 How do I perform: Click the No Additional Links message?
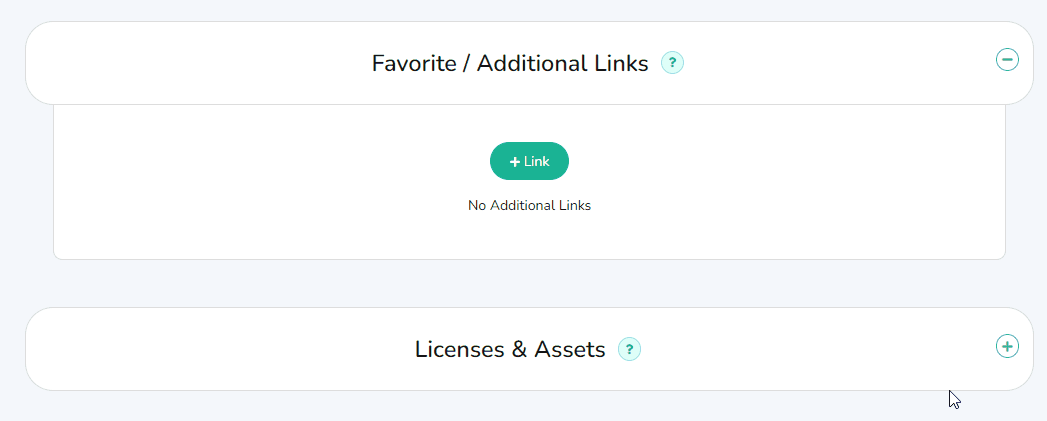coord(529,206)
